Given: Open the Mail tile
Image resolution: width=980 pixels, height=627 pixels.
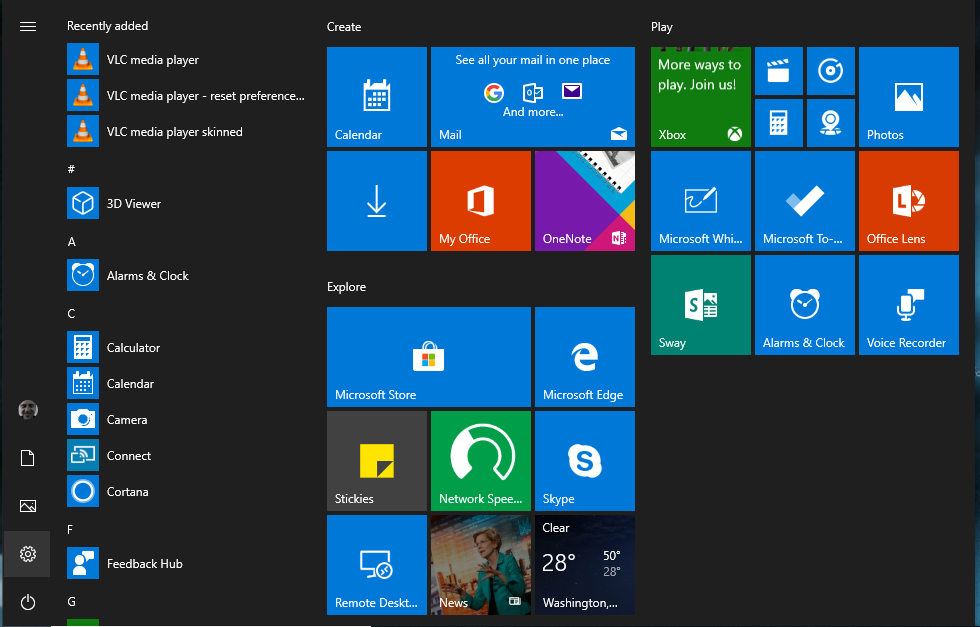Looking at the screenshot, I should point(533,97).
